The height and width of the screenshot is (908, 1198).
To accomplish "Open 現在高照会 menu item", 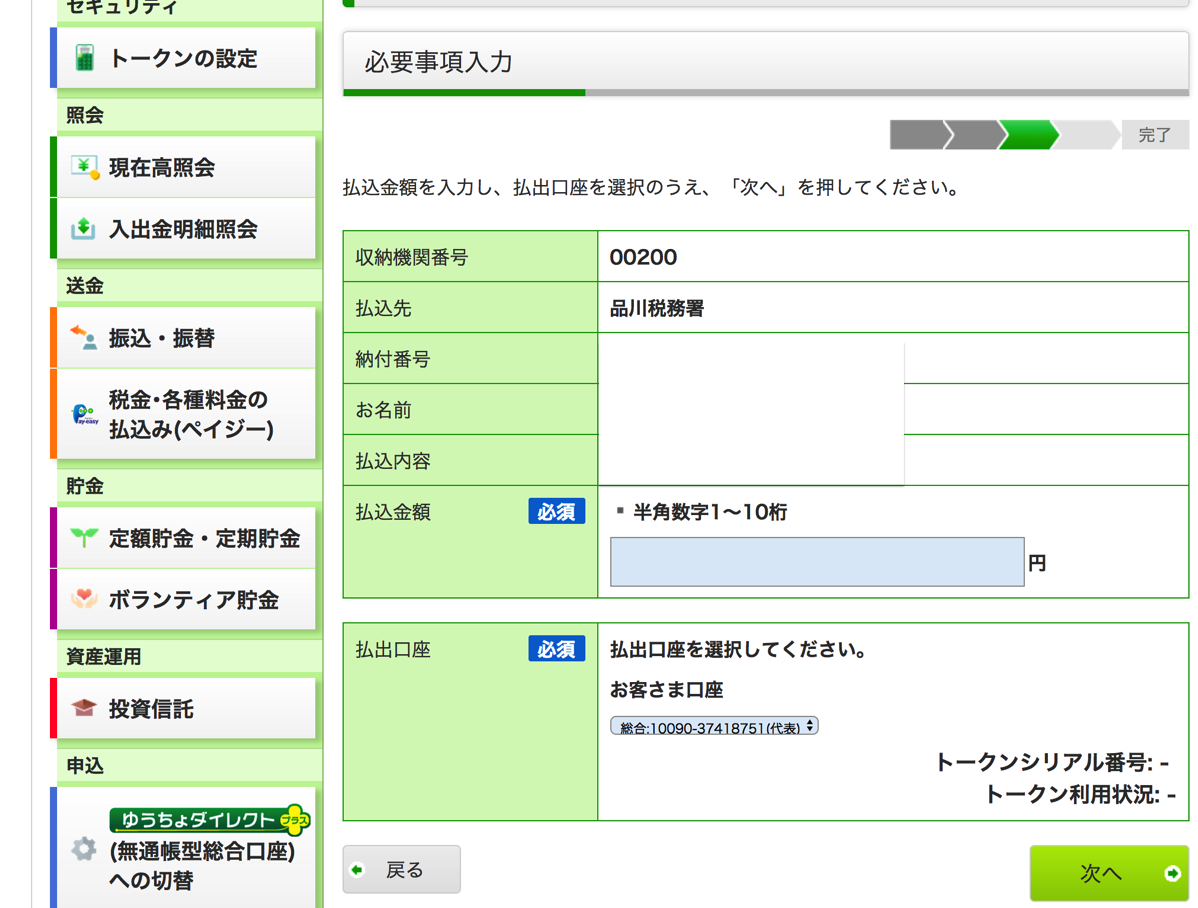I will point(162,168).
